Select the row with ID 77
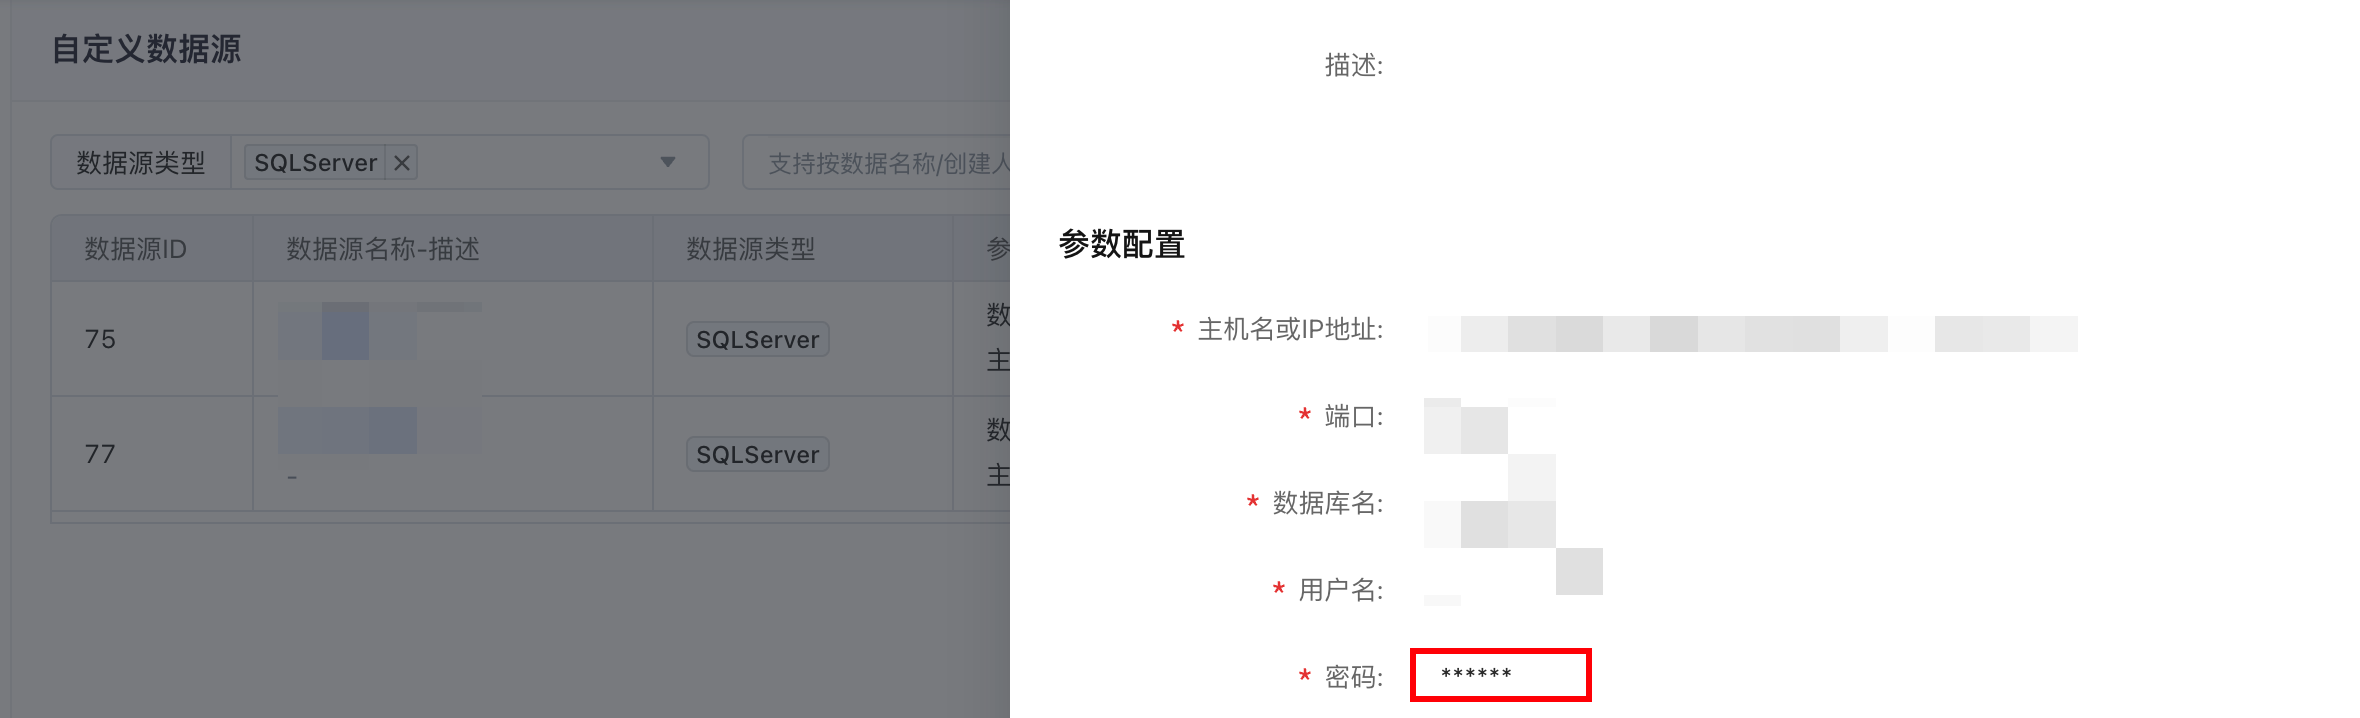This screenshot has width=2360, height=718. tap(100, 454)
